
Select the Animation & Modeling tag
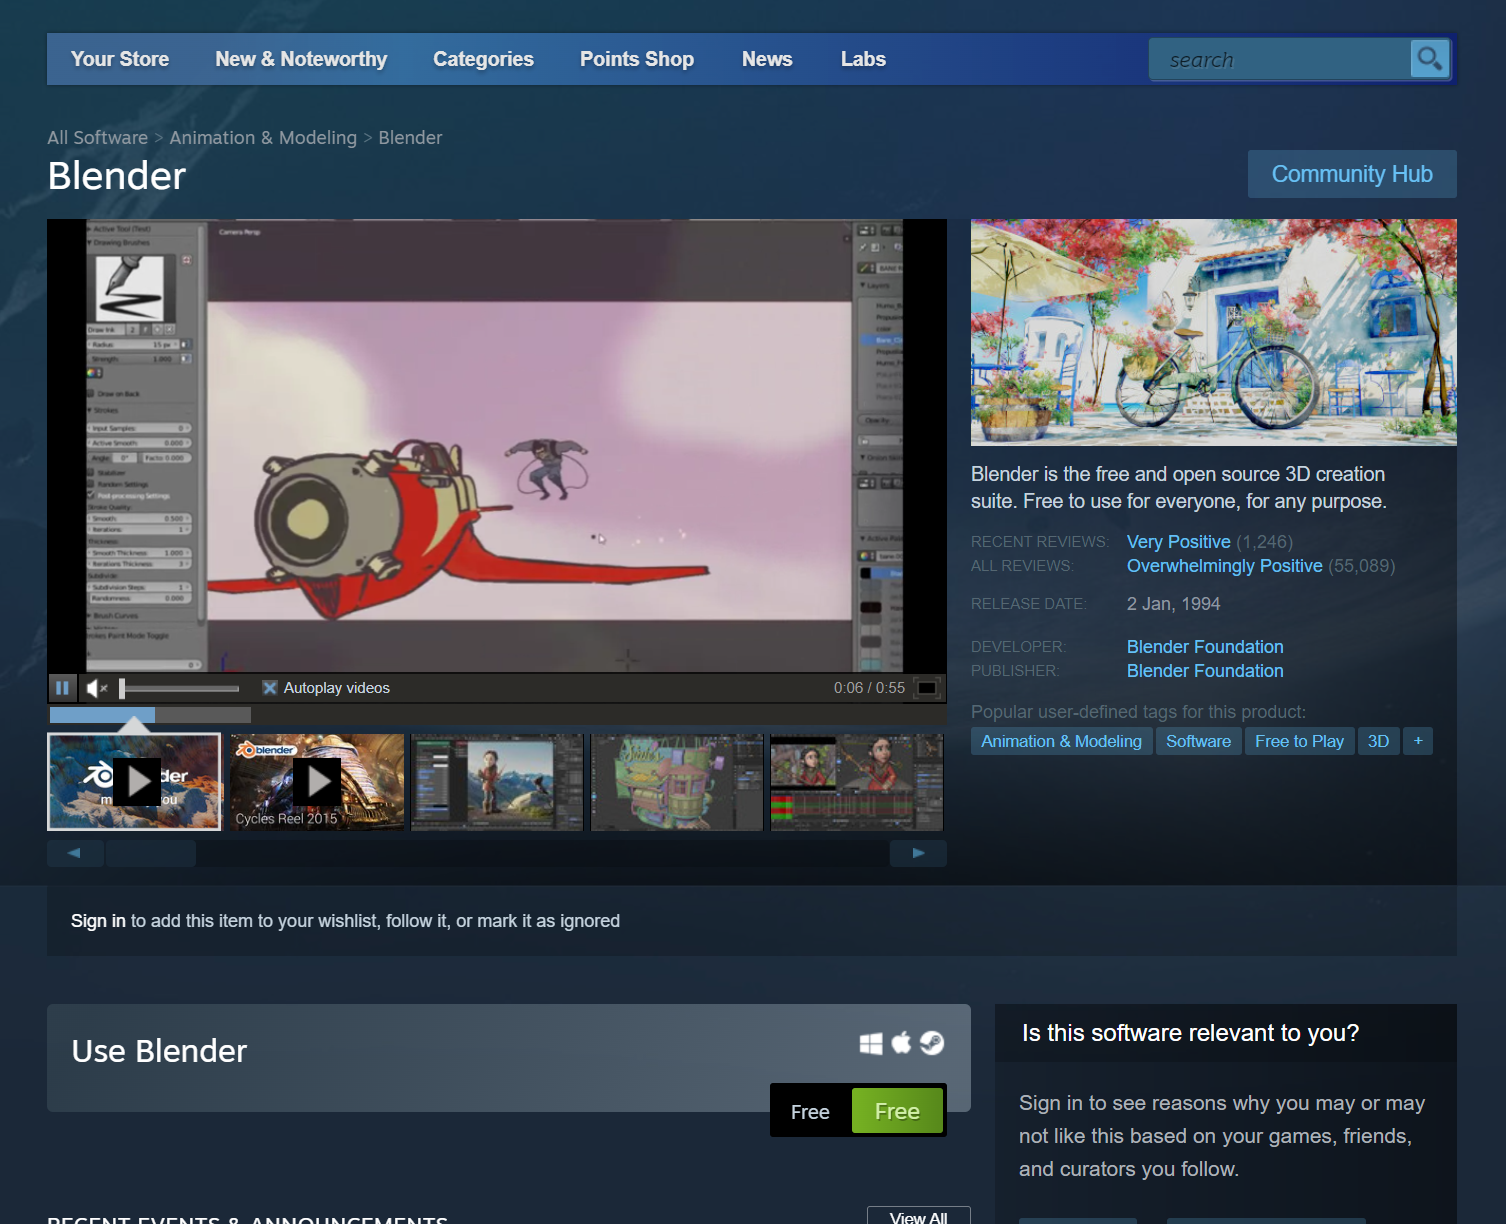(x=1061, y=741)
